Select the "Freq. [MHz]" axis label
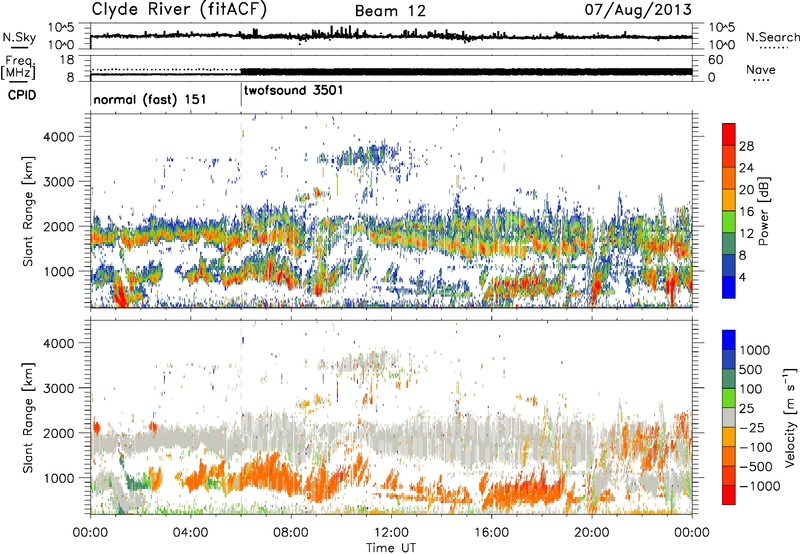800x554 pixels. pyautogui.click(x=19, y=67)
